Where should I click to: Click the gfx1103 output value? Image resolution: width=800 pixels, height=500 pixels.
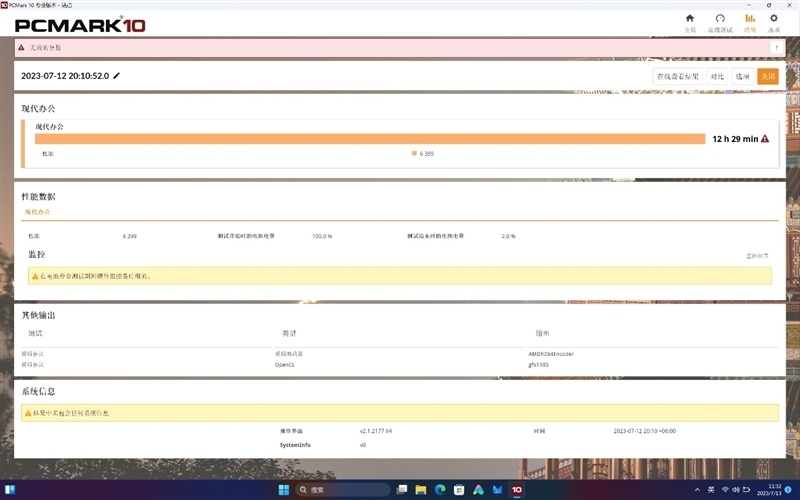(x=538, y=365)
